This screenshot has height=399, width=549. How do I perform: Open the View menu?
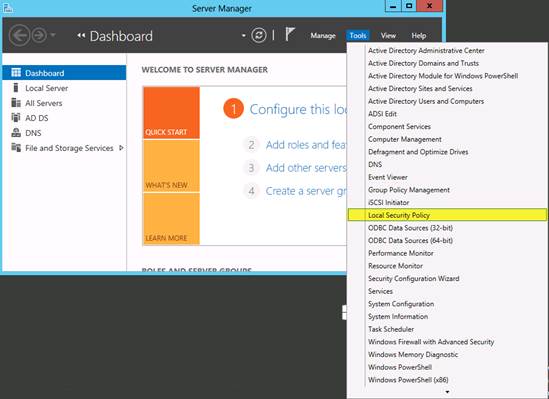click(x=388, y=36)
